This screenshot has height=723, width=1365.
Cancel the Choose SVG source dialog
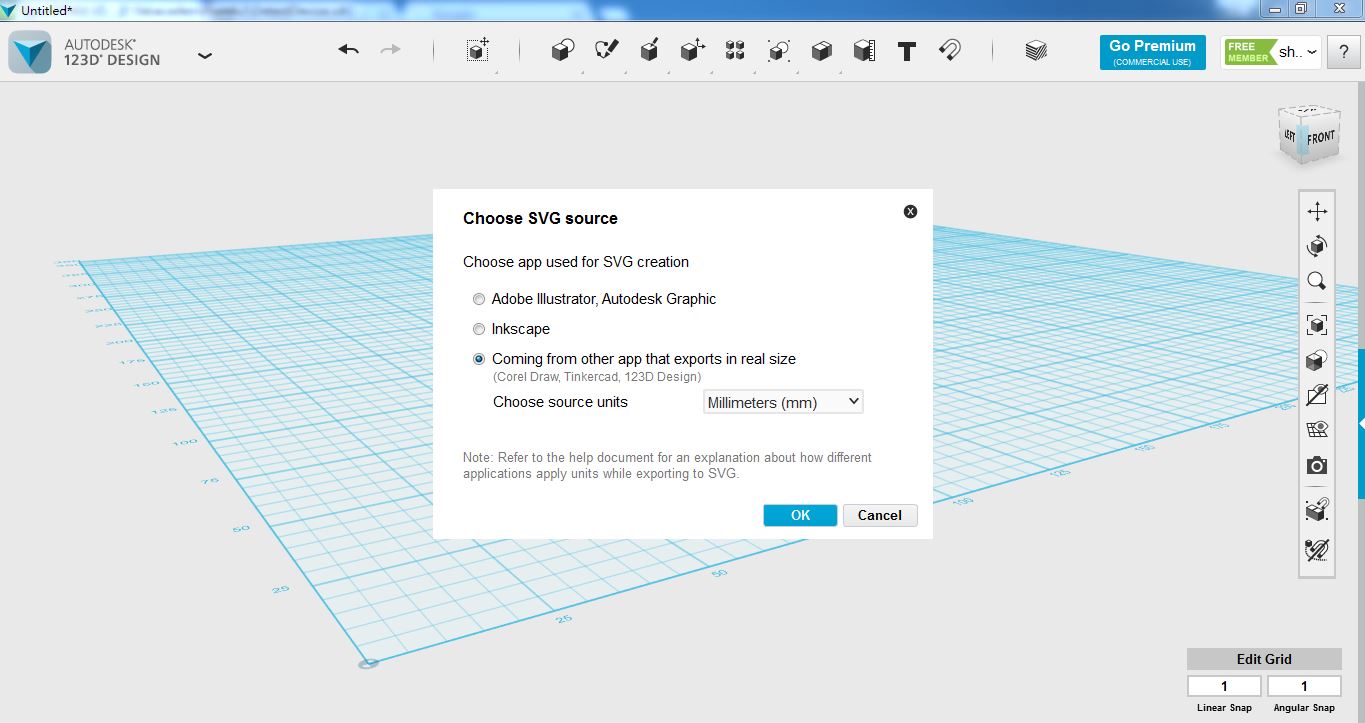coord(880,515)
